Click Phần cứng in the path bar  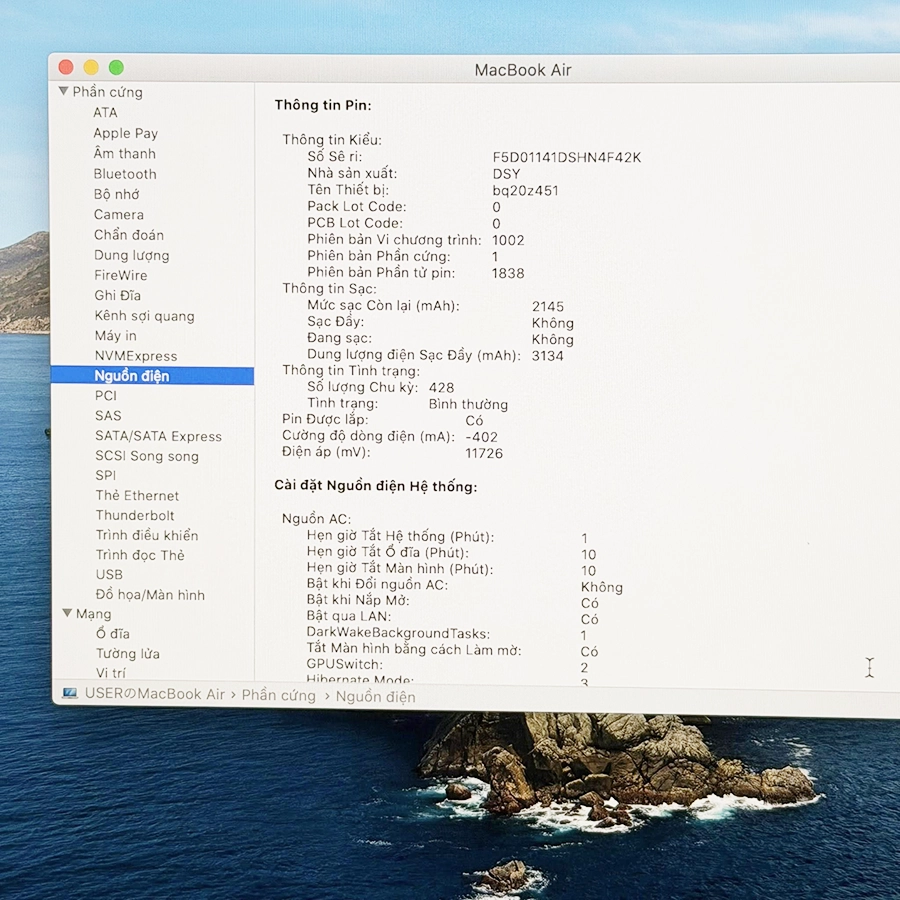tap(278, 695)
